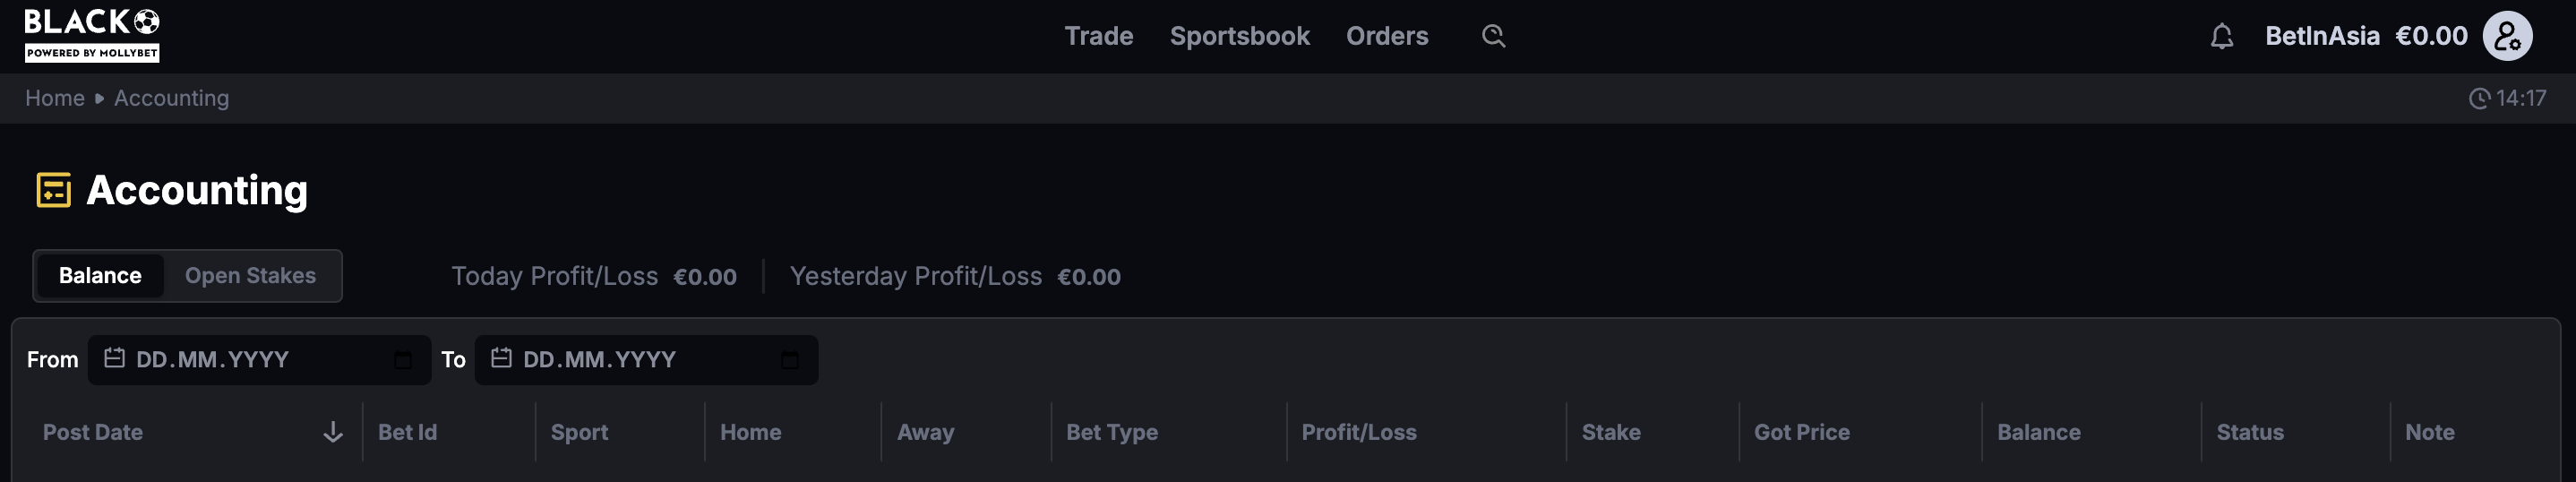Open the Orders menu item
This screenshot has width=2576, height=482.
point(1386,36)
